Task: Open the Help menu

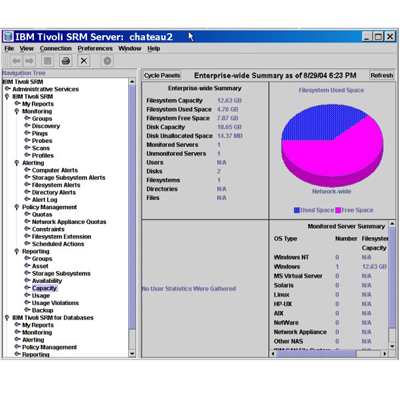Action: (x=154, y=49)
